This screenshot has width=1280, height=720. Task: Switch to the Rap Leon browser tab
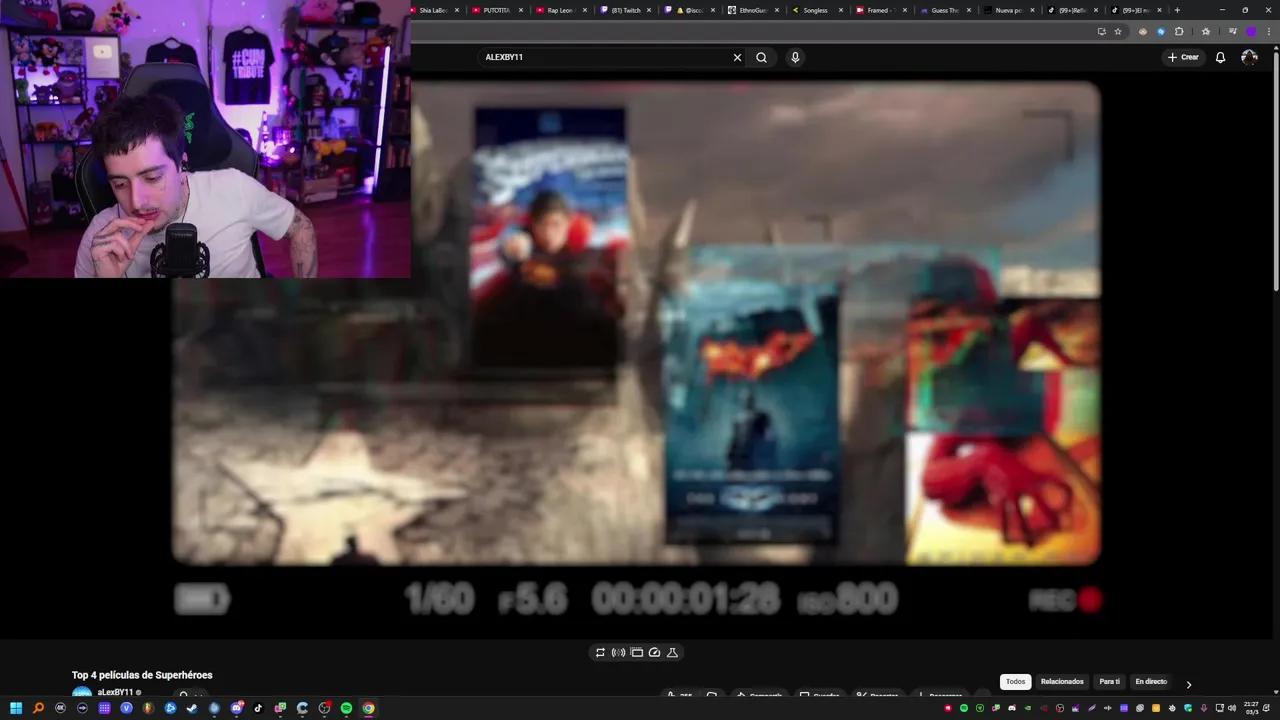click(x=560, y=10)
